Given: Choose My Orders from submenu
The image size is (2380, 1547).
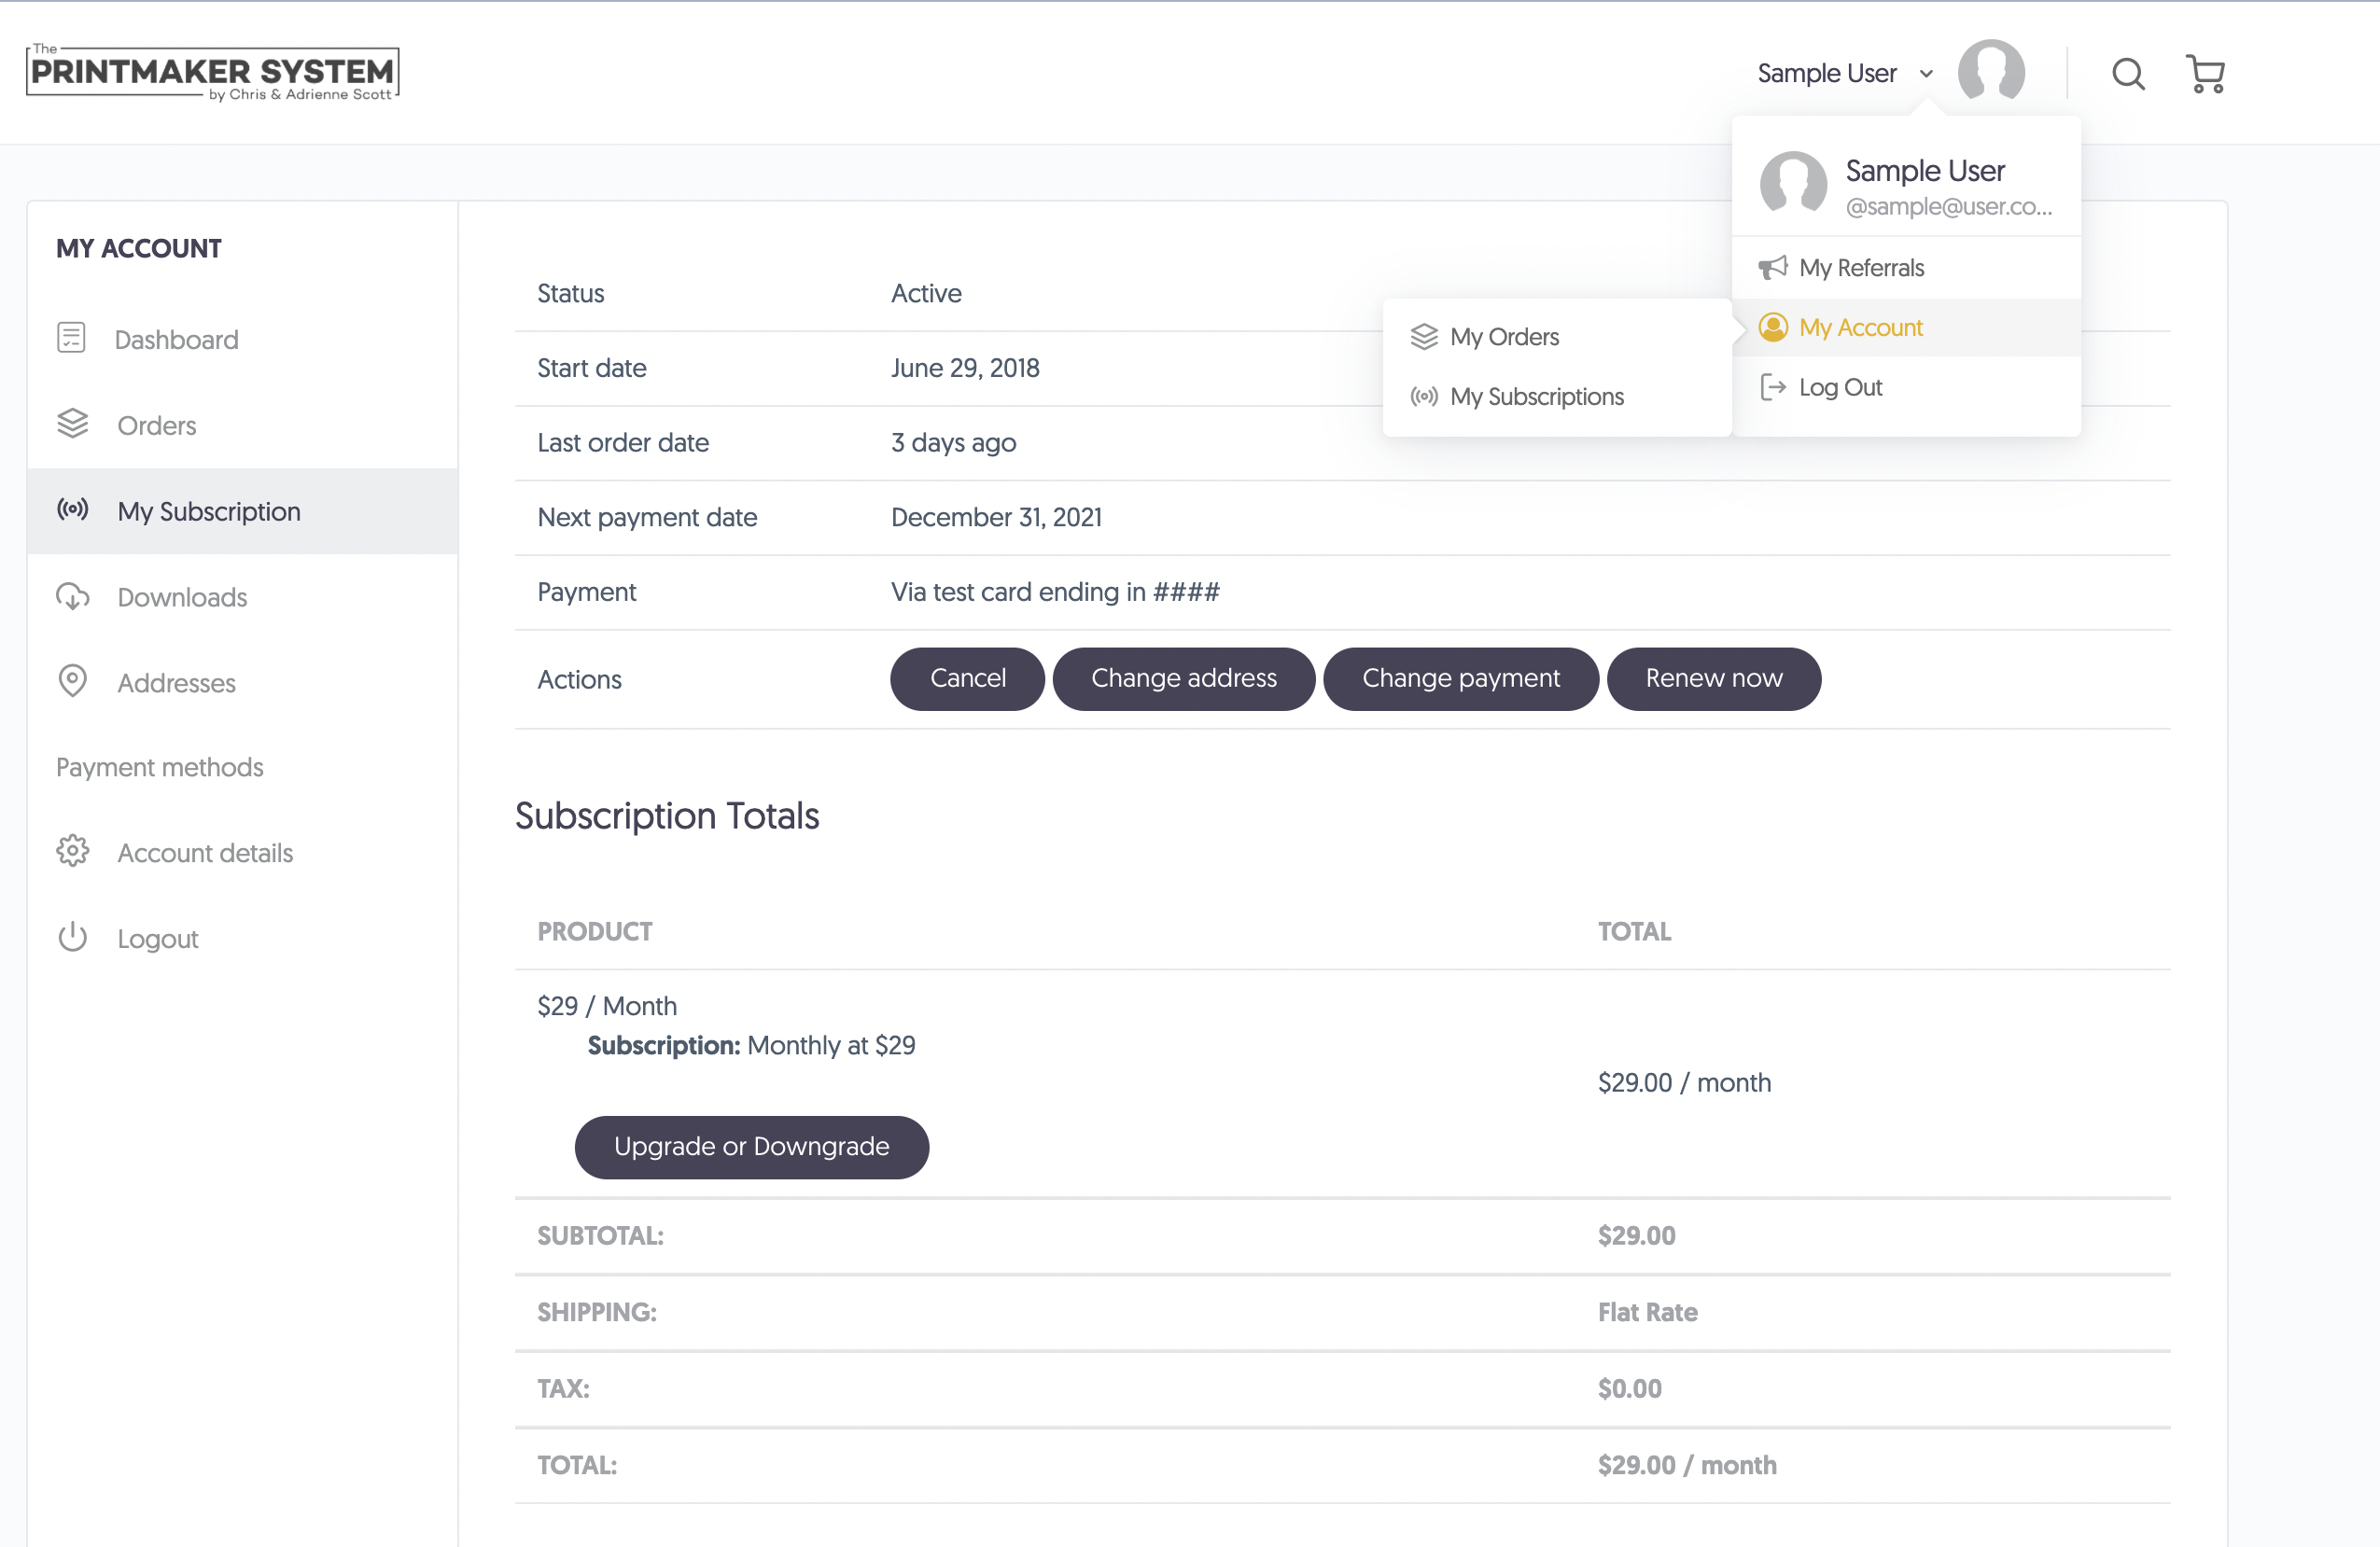Looking at the screenshot, I should [1503, 337].
